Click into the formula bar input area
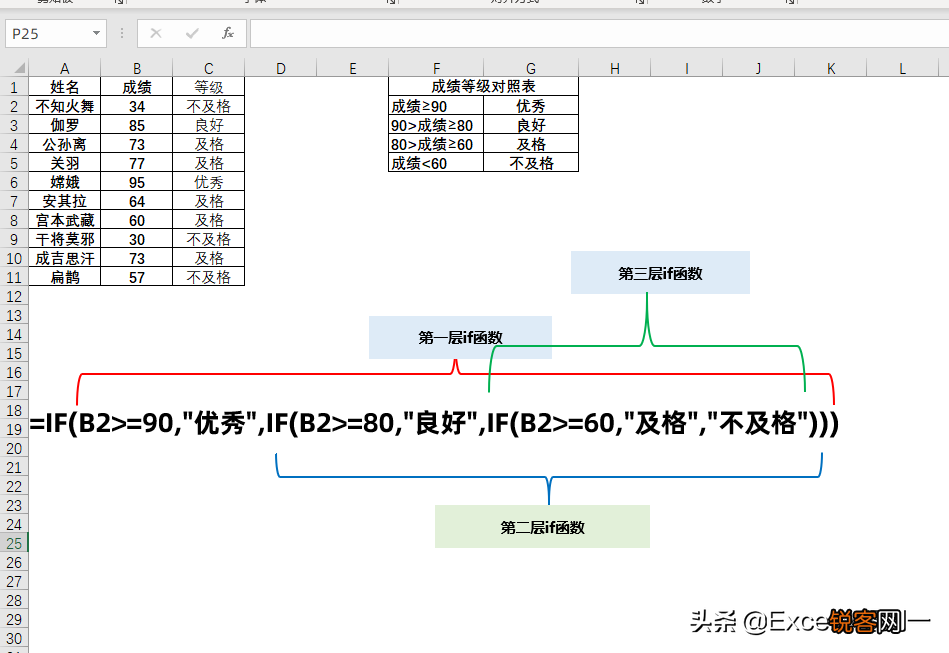The width and height of the screenshot is (949, 653). click(x=599, y=33)
